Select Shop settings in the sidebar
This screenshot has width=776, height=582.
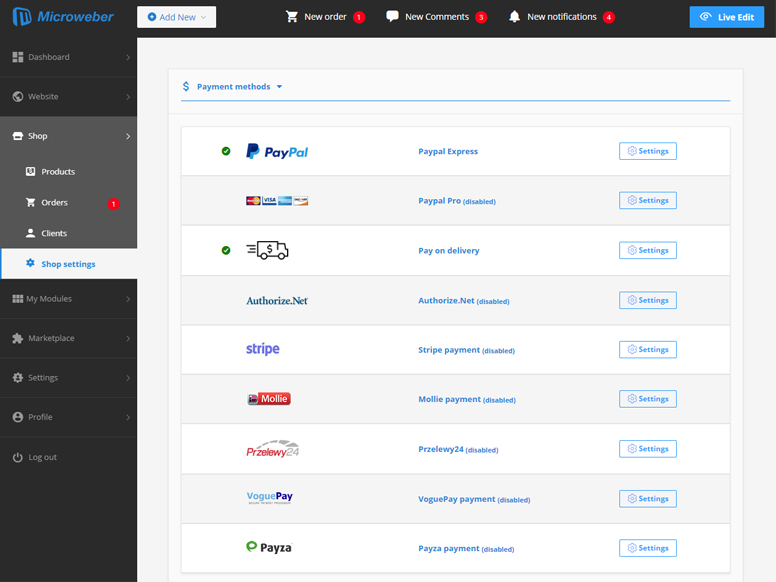tap(69, 264)
